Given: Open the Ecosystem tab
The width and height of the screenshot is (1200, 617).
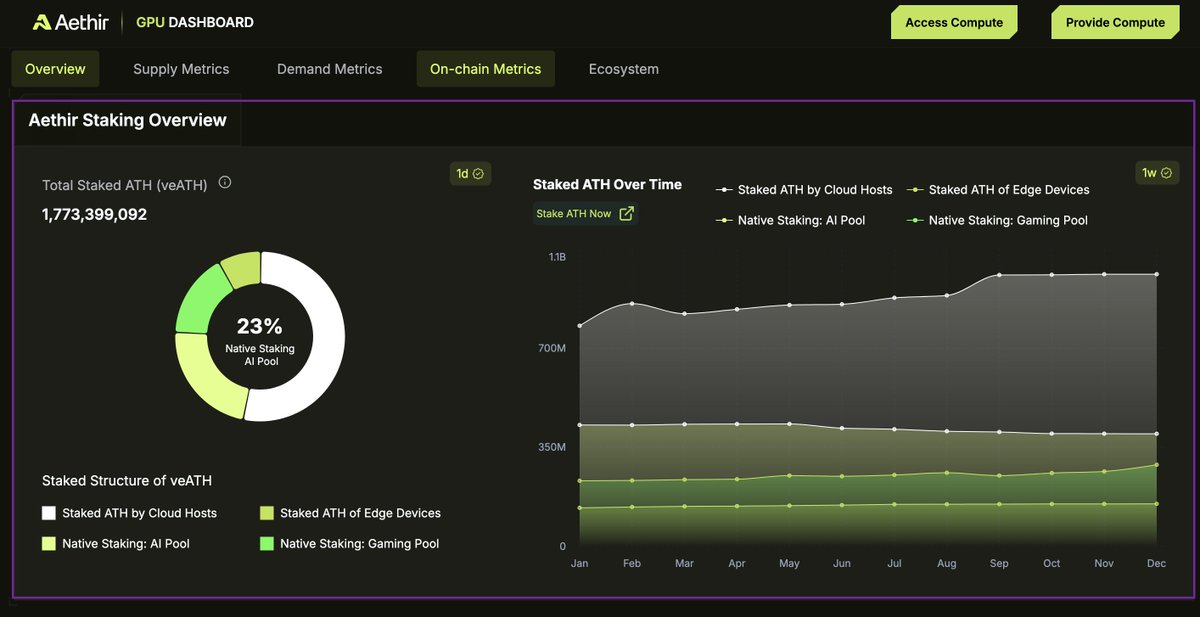Looking at the screenshot, I should (x=623, y=69).
